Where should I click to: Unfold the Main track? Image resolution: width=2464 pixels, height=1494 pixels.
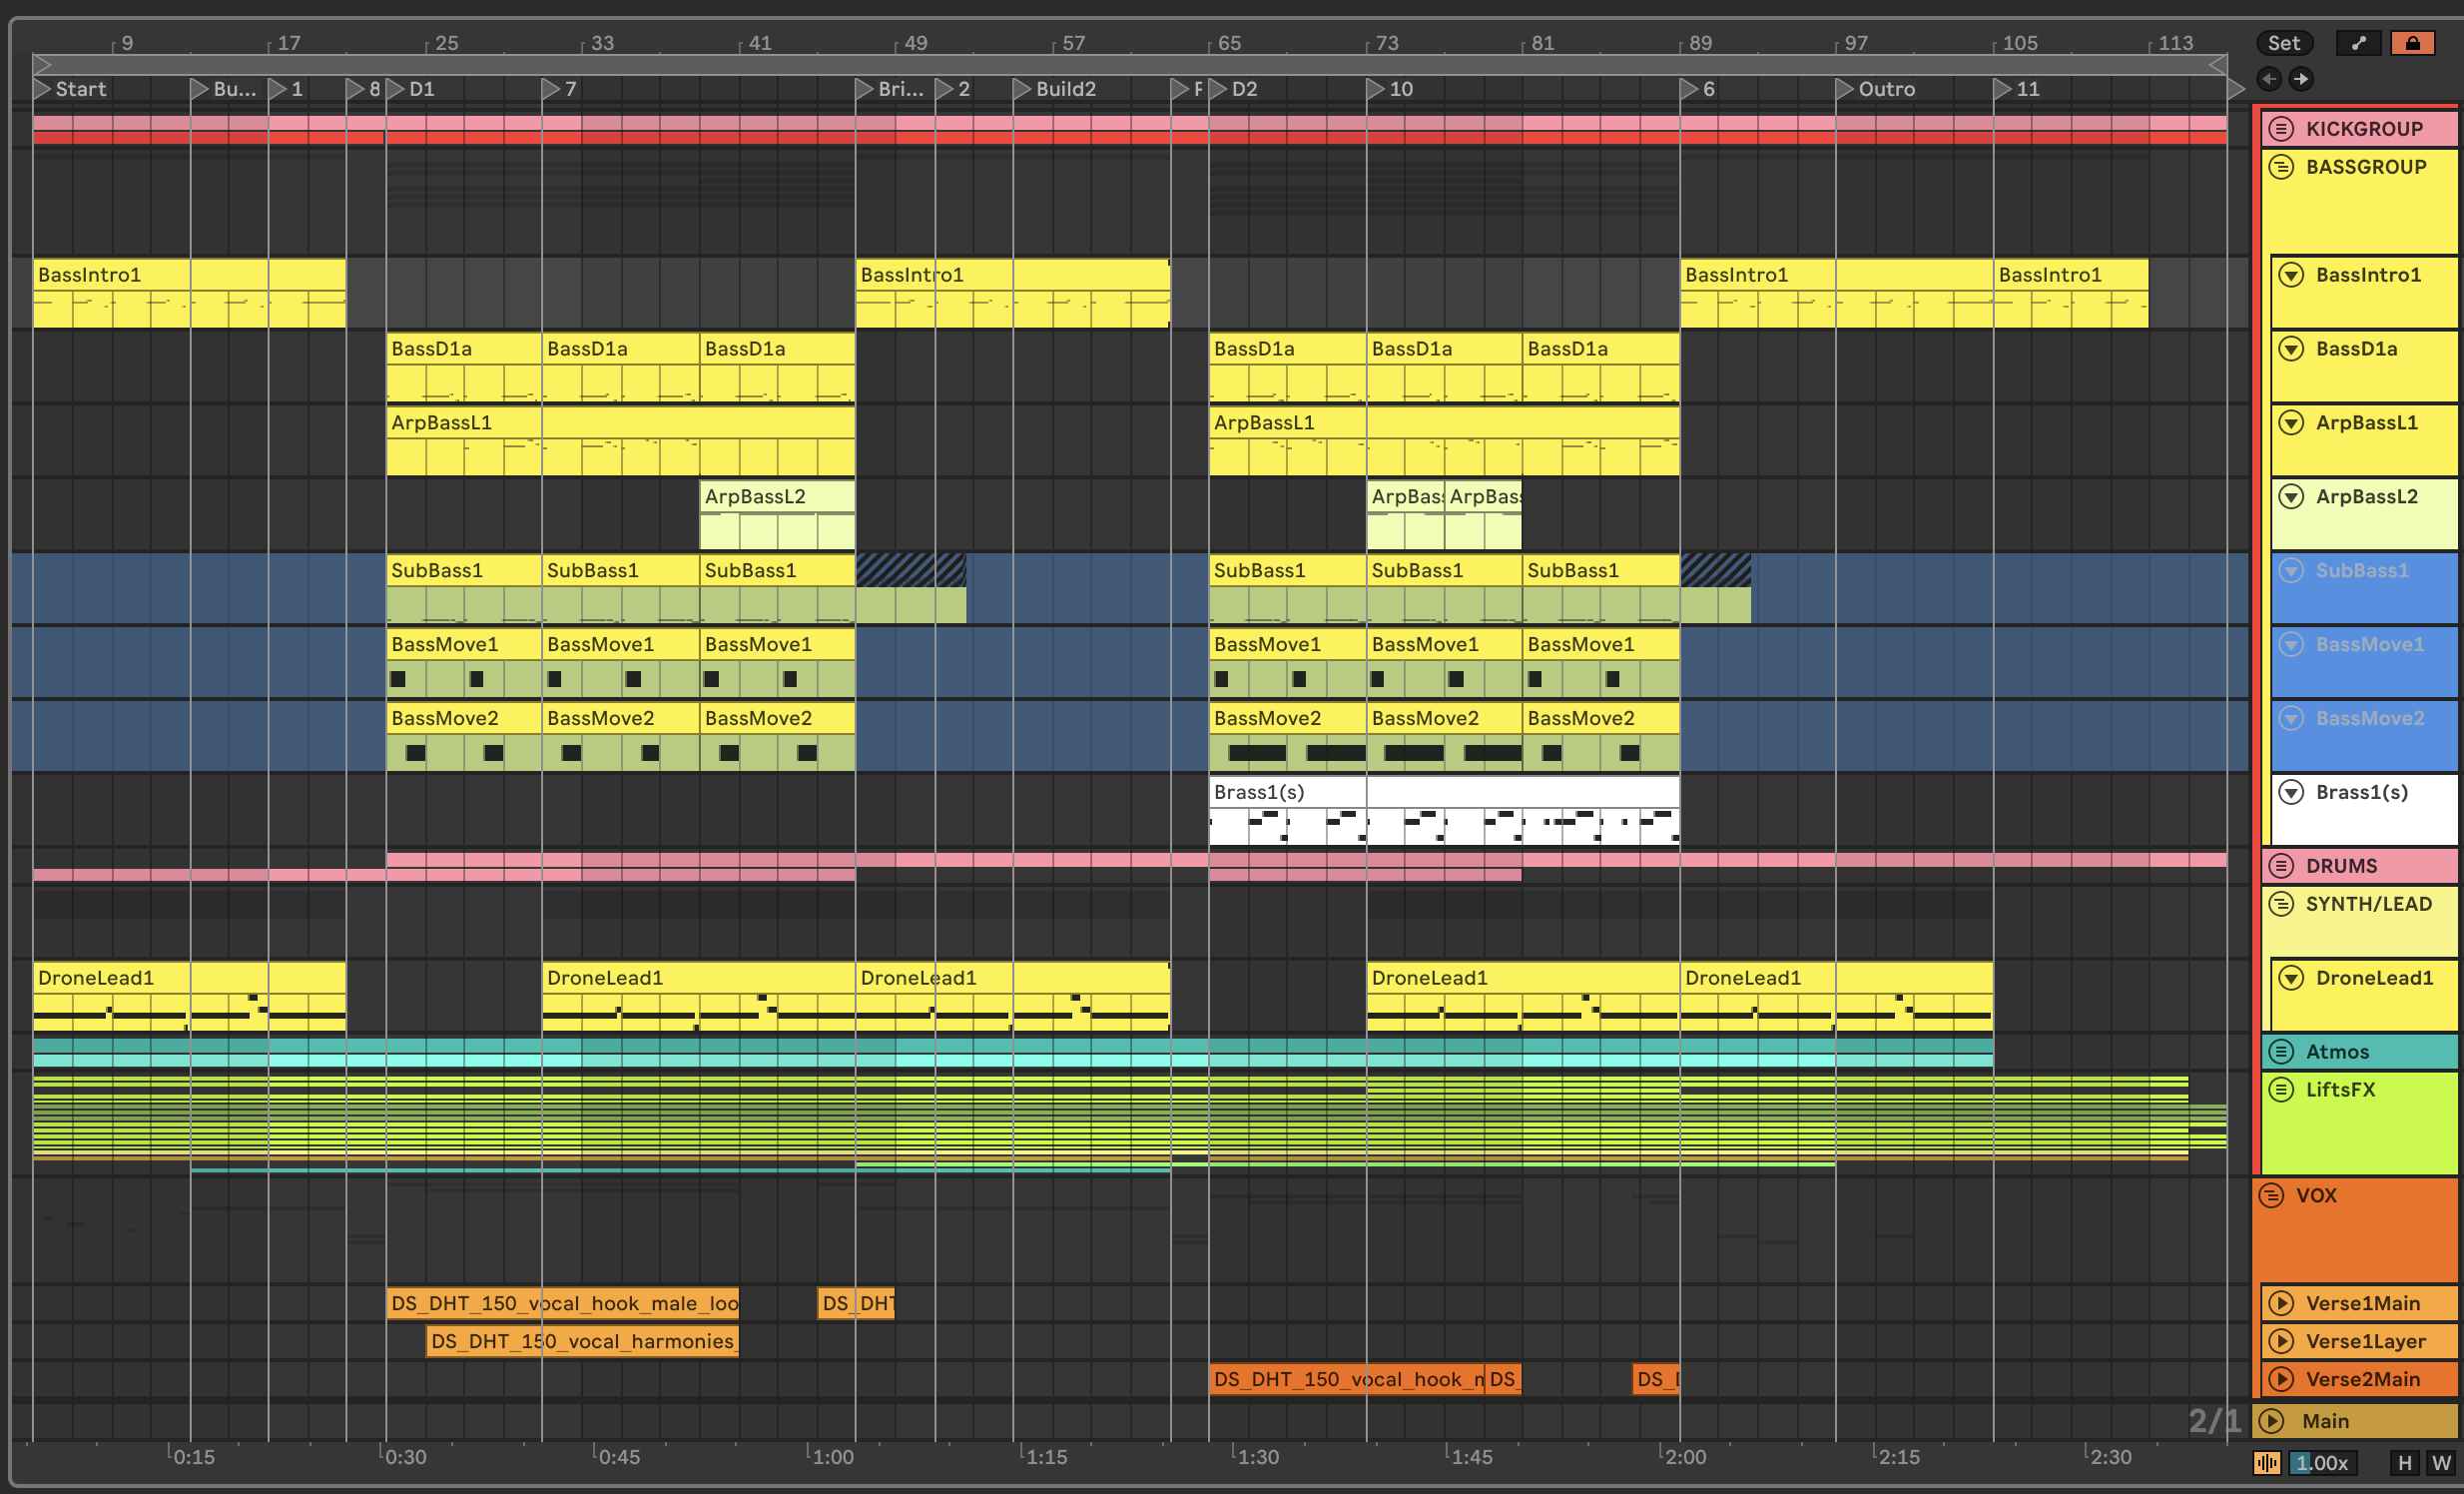pyautogui.click(x=2271, y=1421)
